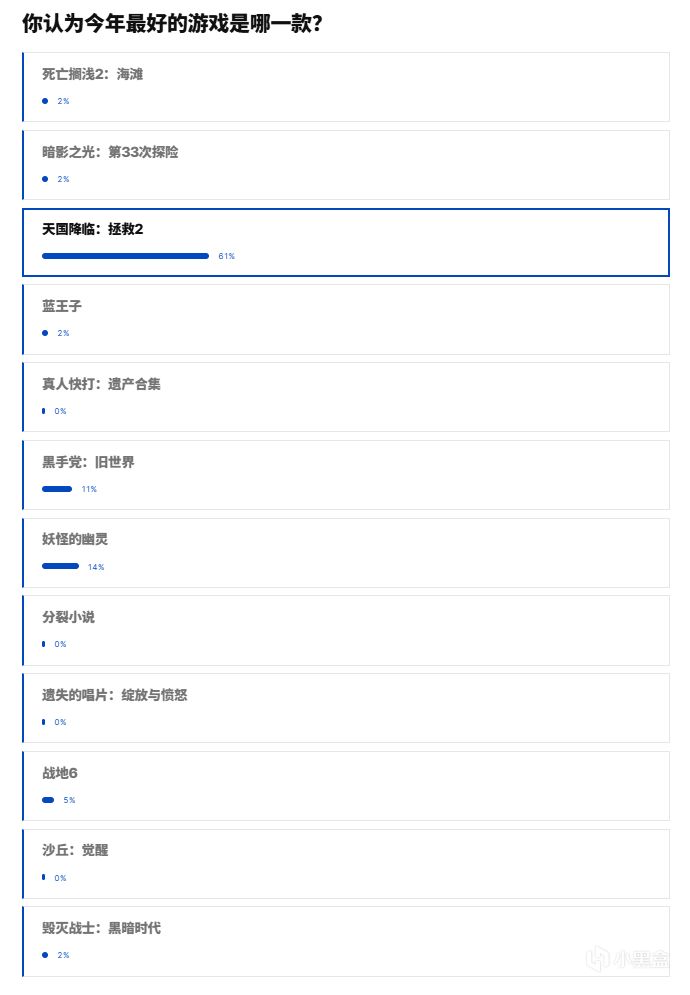The image size is (690, 995).
Task: Vote for 暗影之光：第33次探险
Action: 345,164
